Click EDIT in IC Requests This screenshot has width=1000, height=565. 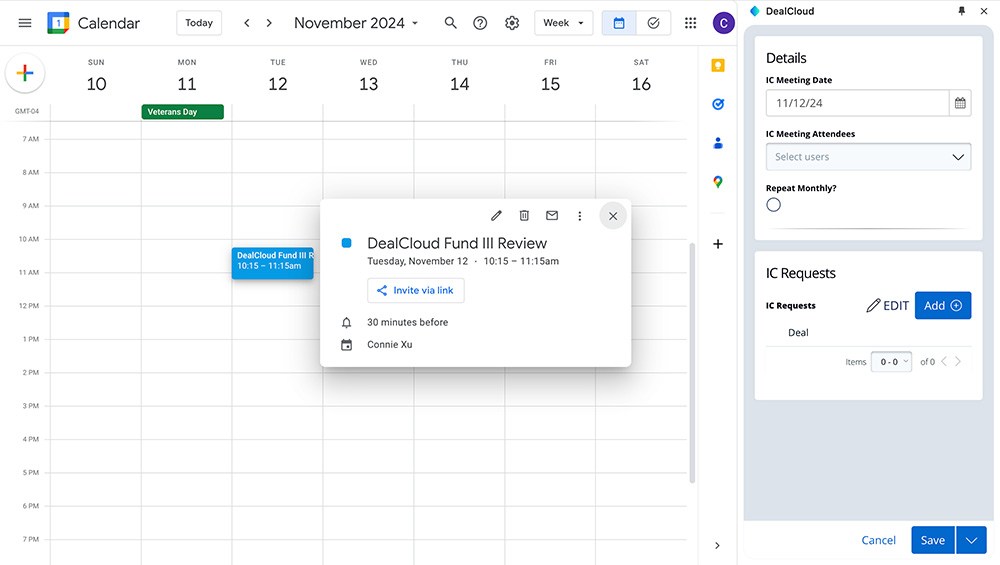click(888, 305)
